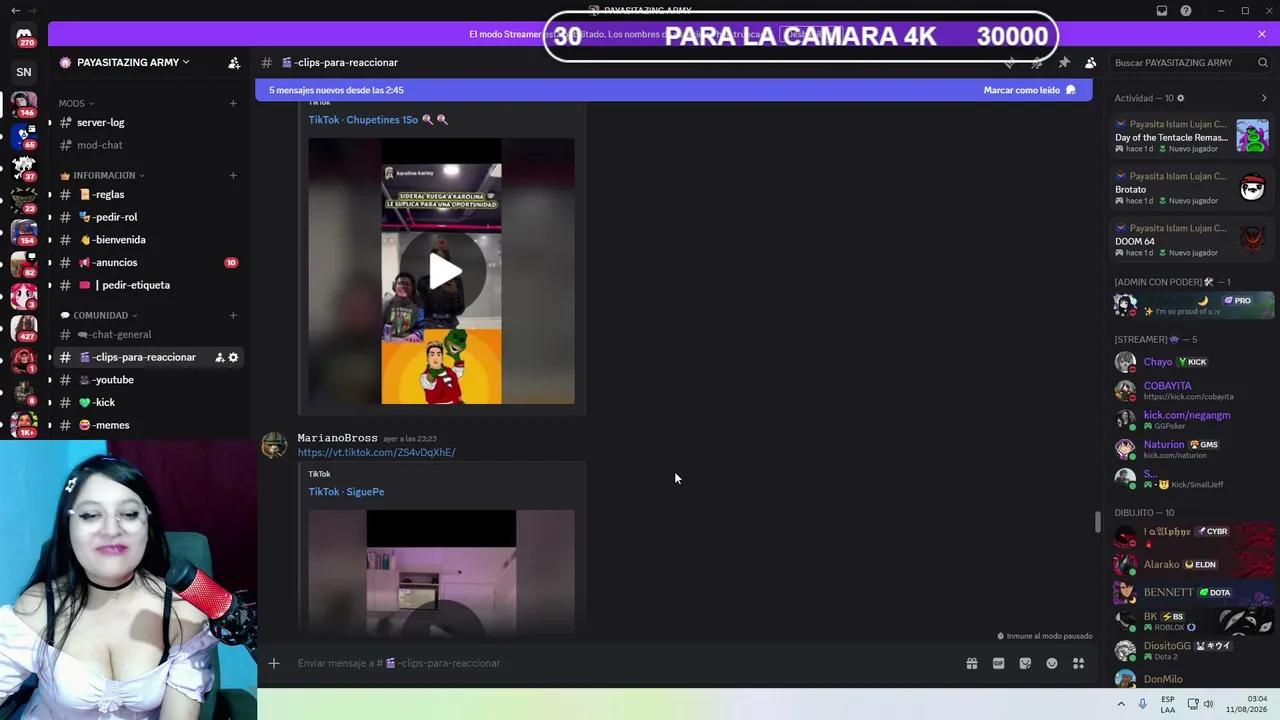1280x720 pixels.
Task: Open the sticker picker
Action: [1025, 663]
